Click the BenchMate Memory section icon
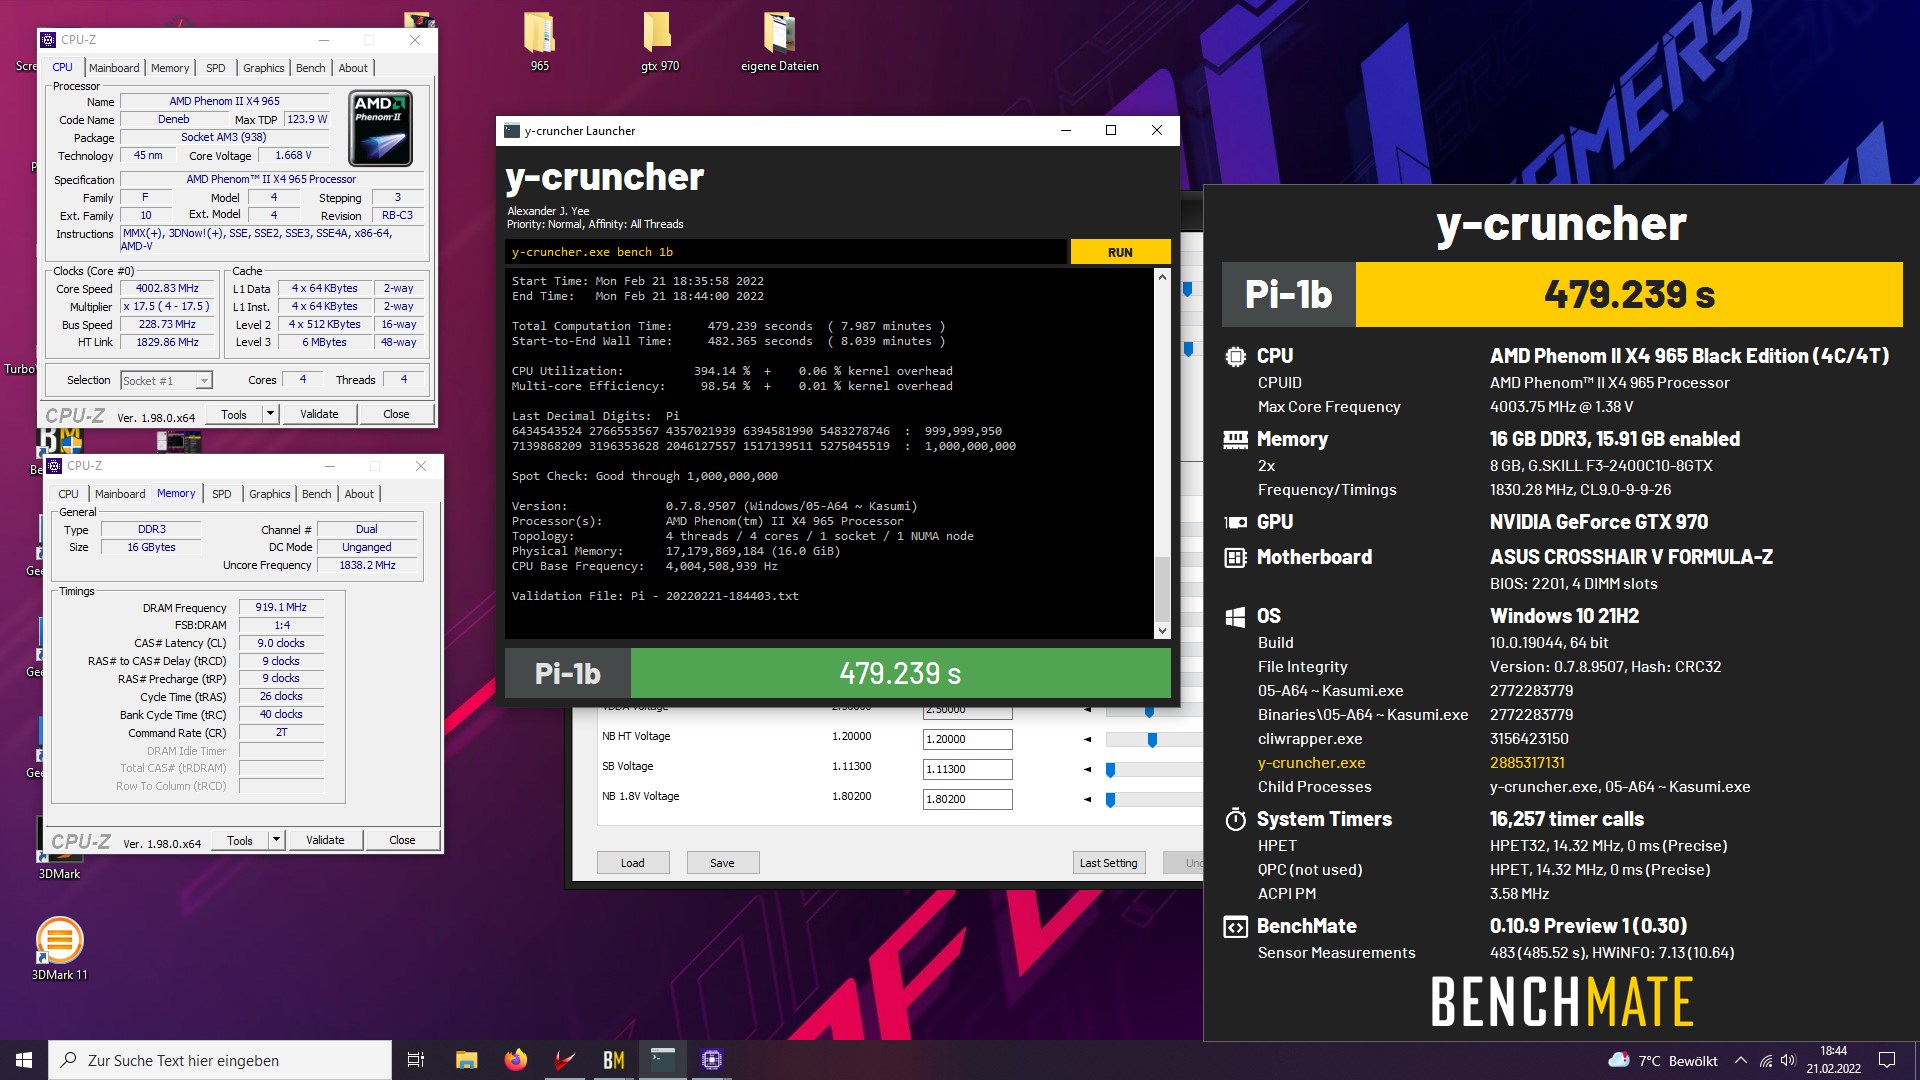 point(1236,440)
